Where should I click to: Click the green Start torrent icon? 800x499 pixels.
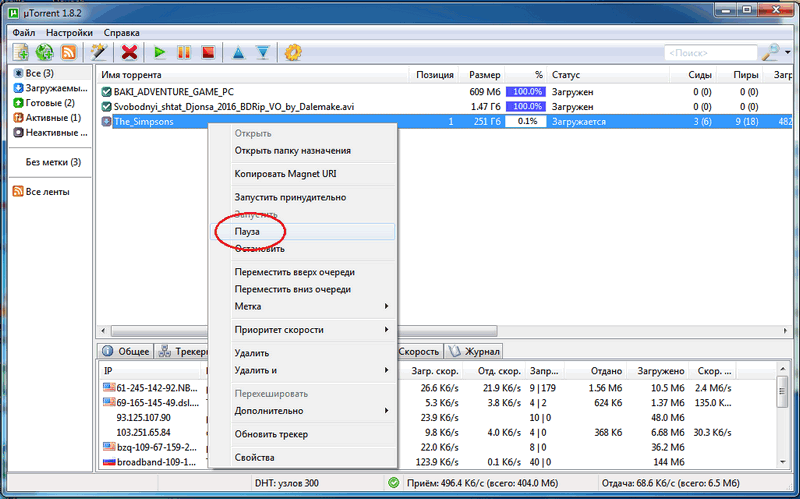(160, 52)
